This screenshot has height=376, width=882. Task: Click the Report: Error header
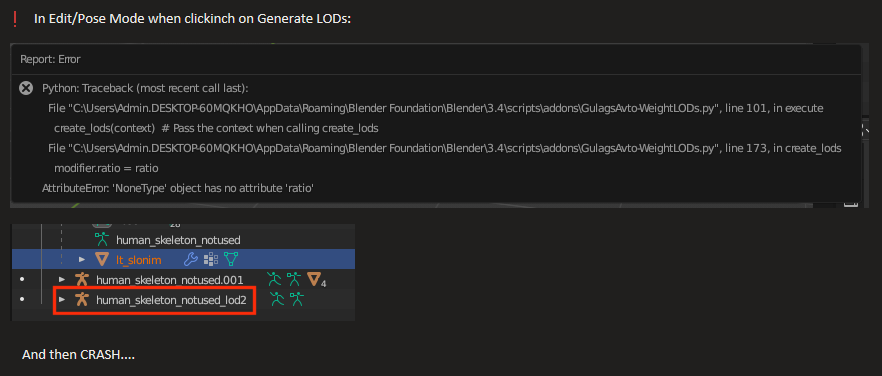pos(51,59)
